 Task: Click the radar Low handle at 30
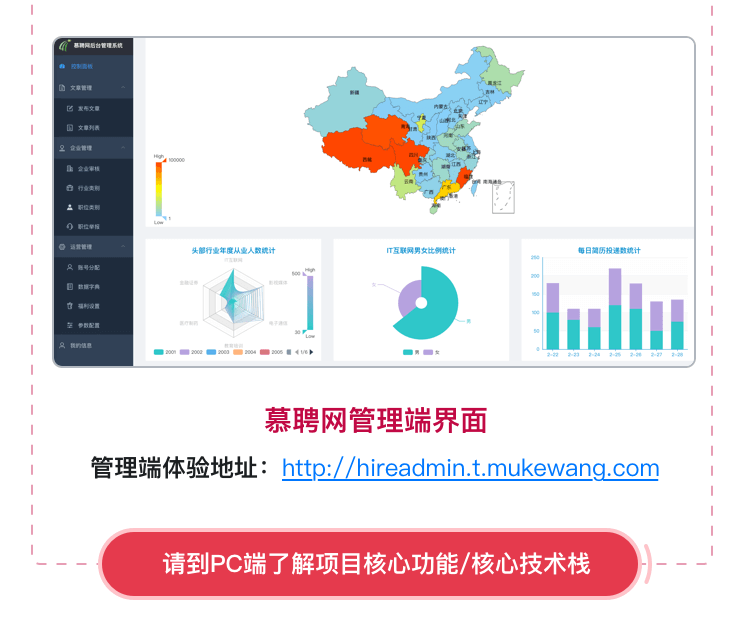coord(305,332)
